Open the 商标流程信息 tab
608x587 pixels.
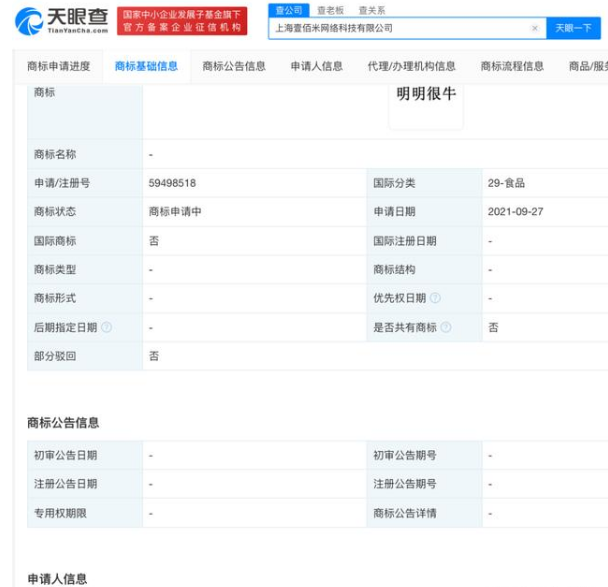pyautogui.click(x=512, y=66)
